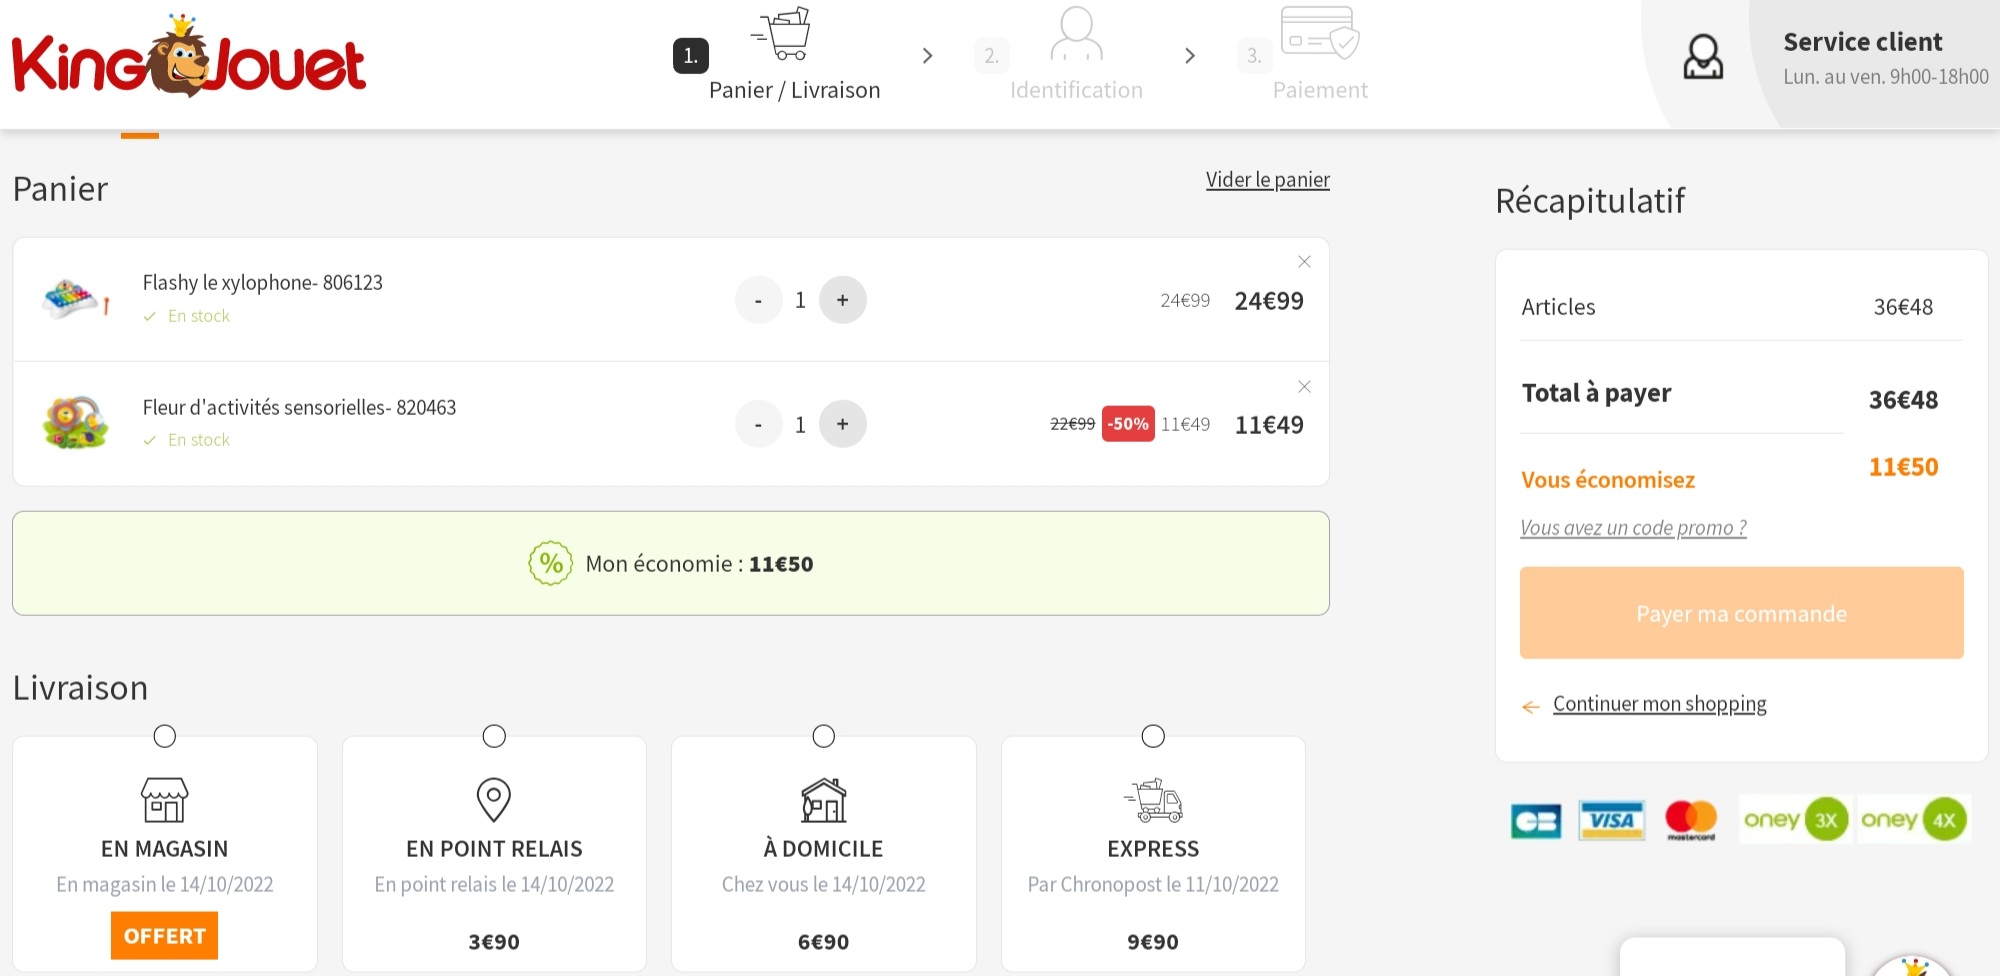Click Continuer mon shopping link
This screenshot has height=976, width=2000.
coord(1660,704)
